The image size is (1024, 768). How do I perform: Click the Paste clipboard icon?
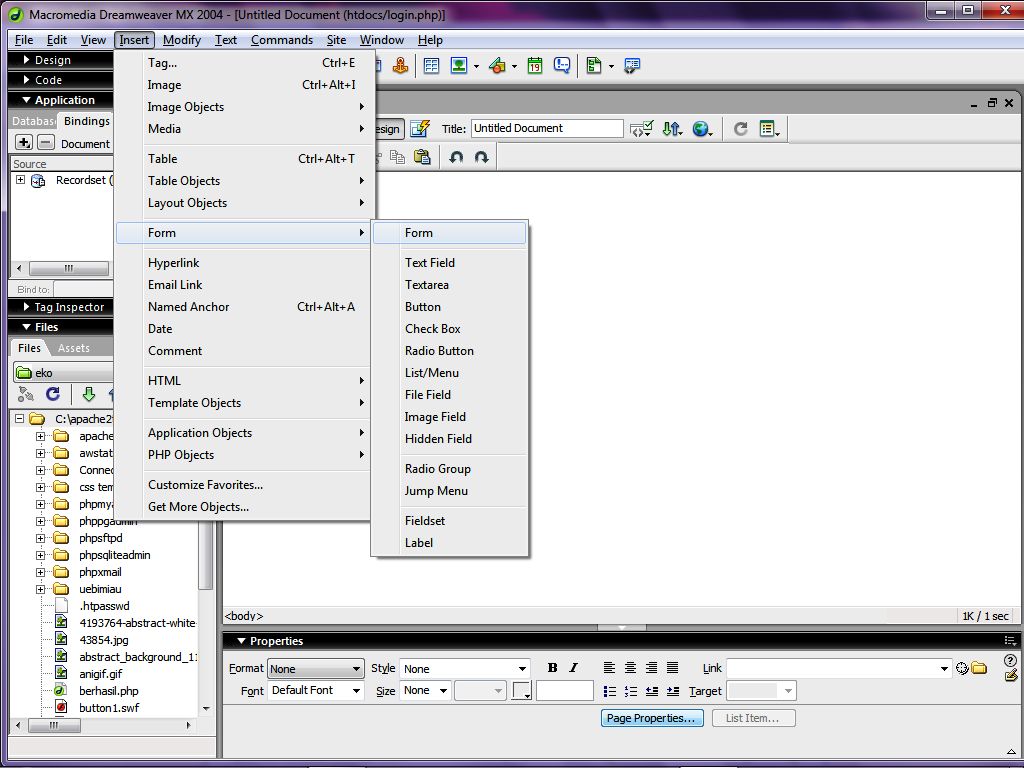[x=423, y=157]
